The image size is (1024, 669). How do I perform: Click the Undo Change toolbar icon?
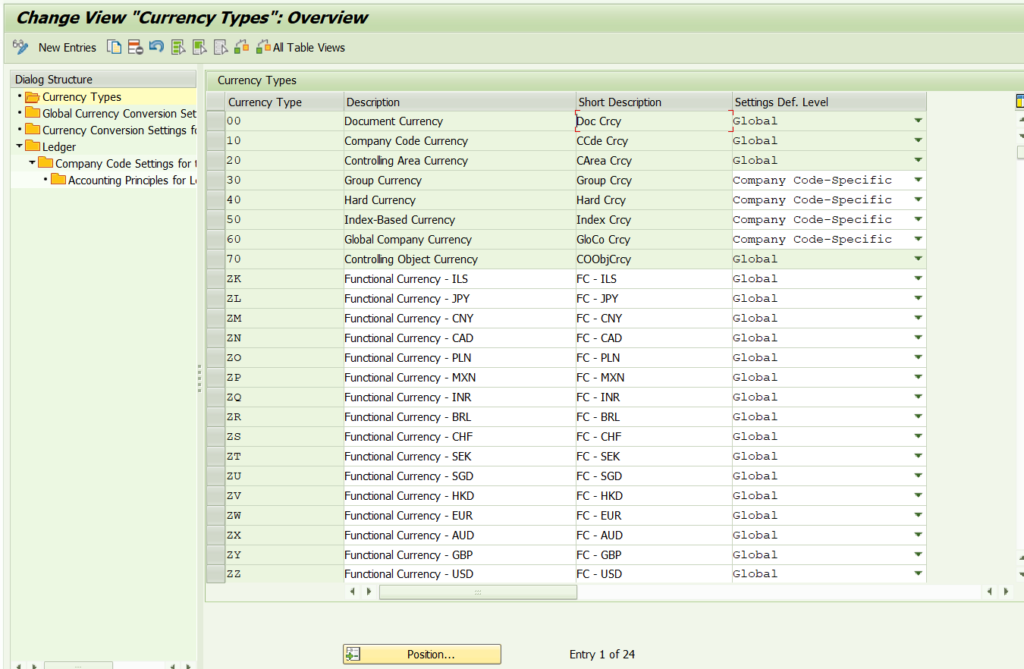[154, 47]
